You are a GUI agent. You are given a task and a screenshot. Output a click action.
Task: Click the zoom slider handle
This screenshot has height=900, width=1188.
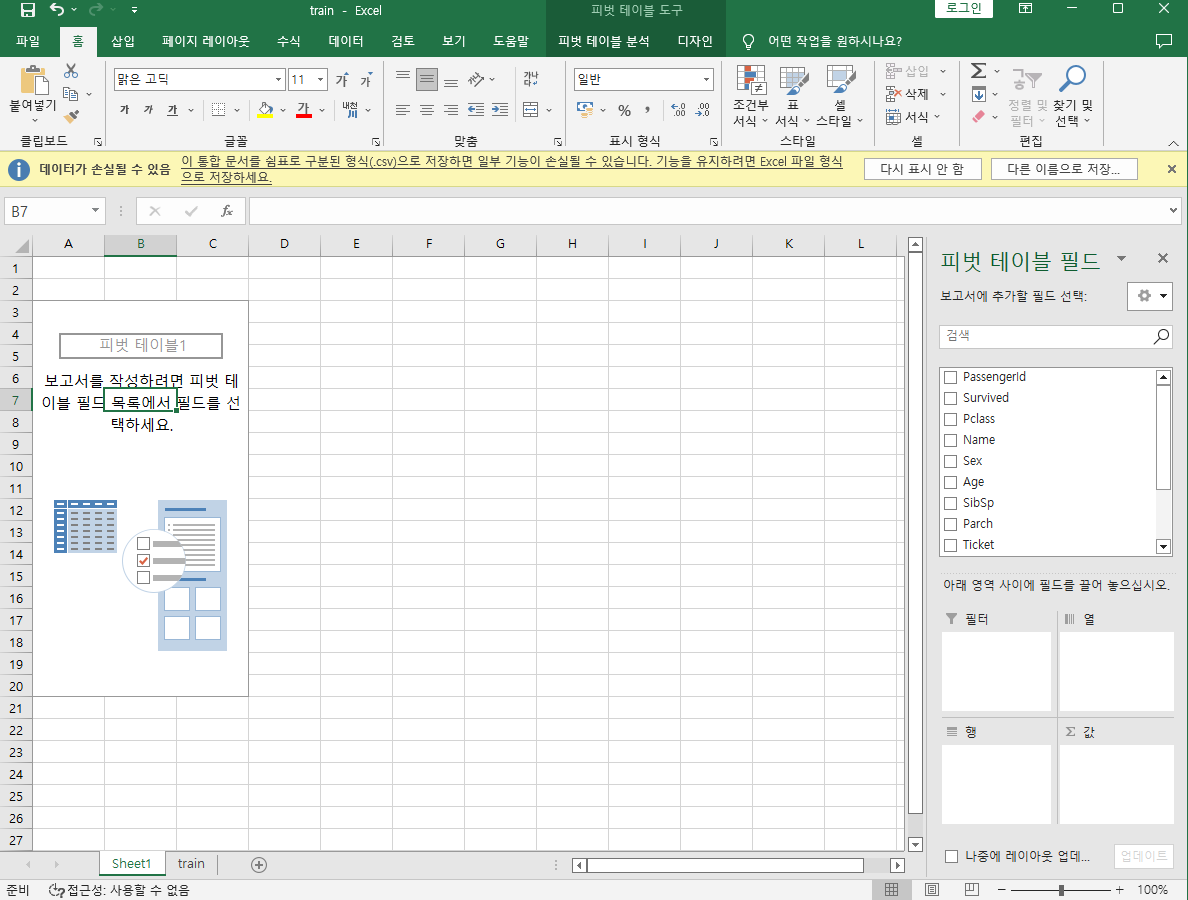coord(1061,889)
